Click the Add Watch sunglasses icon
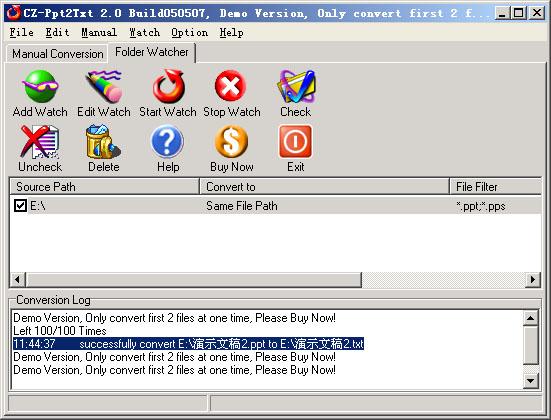The image size is (551, 420). click(40, 86)
